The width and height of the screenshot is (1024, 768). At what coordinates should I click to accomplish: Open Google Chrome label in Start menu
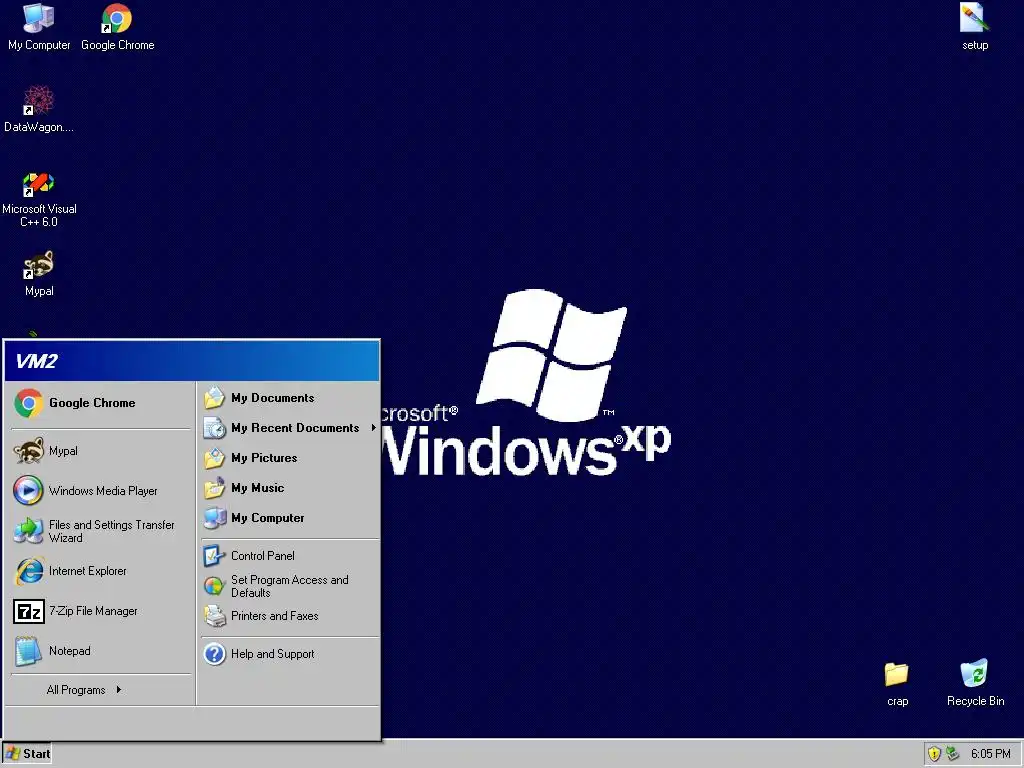point(92,403)
